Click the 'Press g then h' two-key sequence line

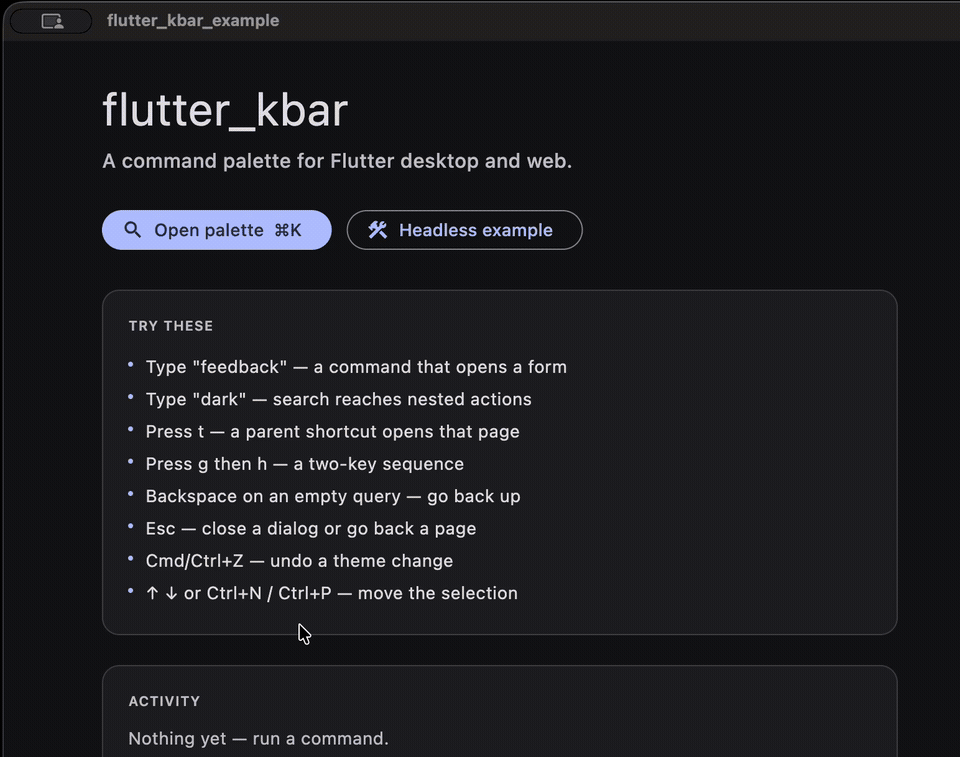pyautogui.click(x=304, y=464)
